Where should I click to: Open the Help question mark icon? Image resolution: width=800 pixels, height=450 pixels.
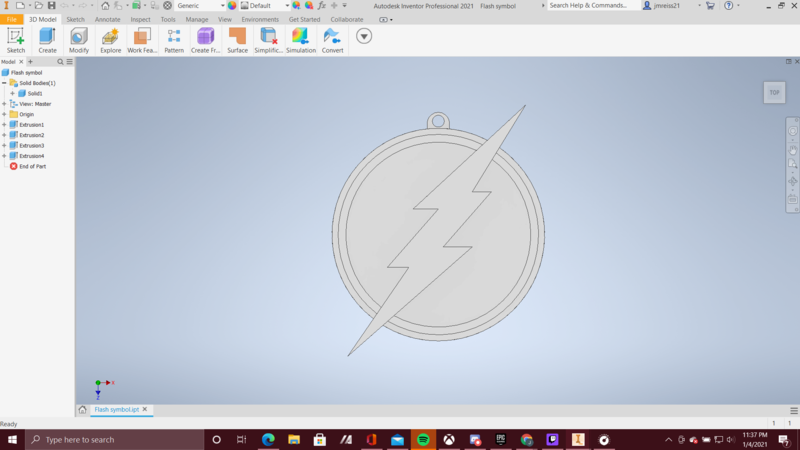729,6
